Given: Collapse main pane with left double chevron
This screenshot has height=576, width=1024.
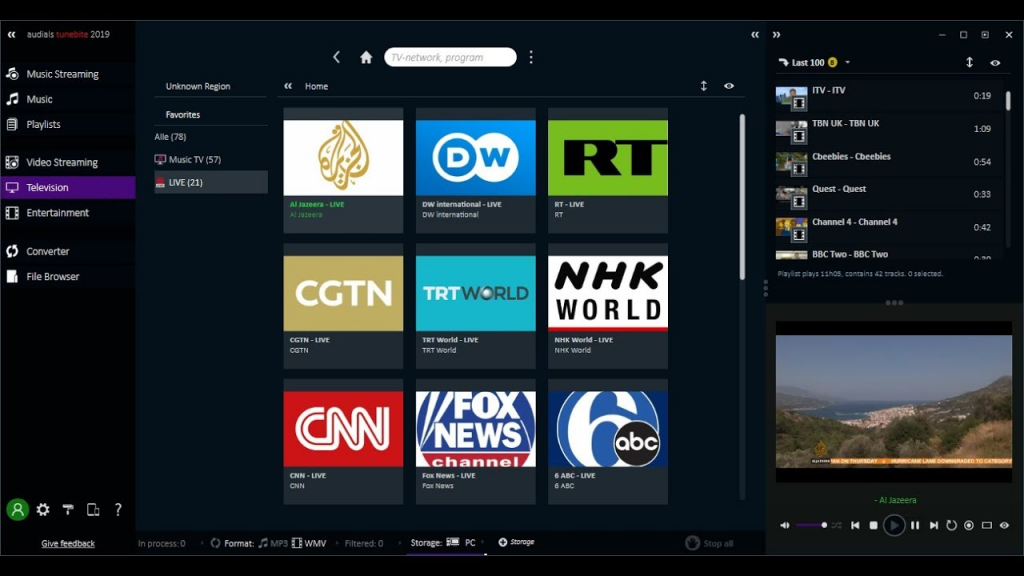Looking at the screenshot, I should coord(755,35).
